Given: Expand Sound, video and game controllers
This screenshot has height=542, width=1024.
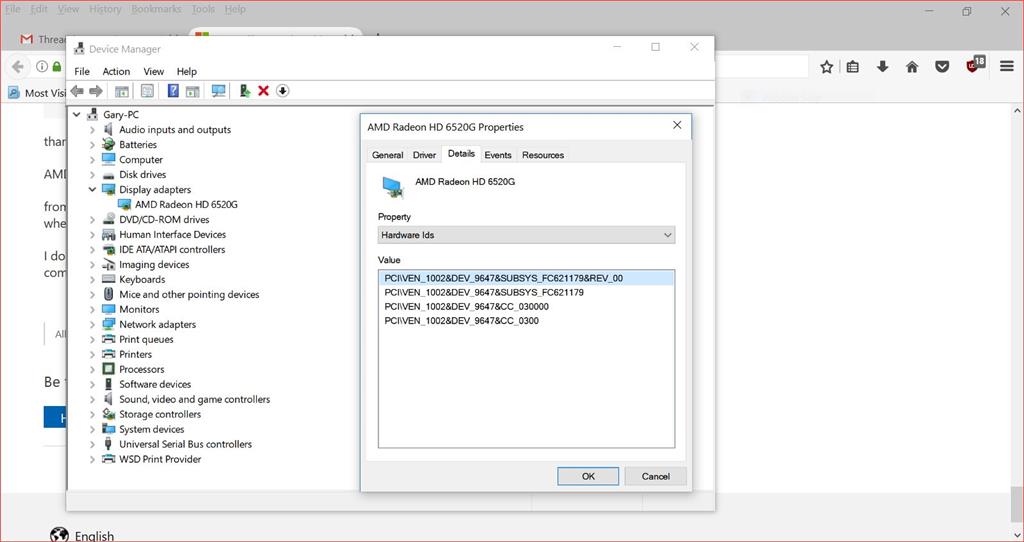Looking at the screenshot, I should pos(92,399).
